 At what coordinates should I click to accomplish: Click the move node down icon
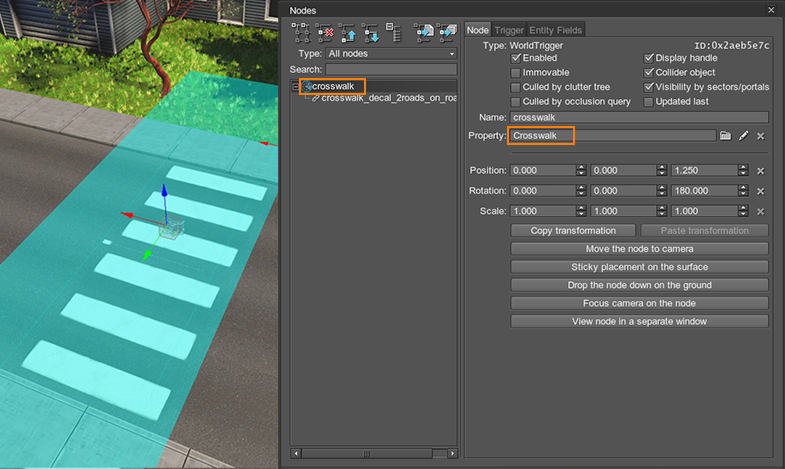(371, 32)
